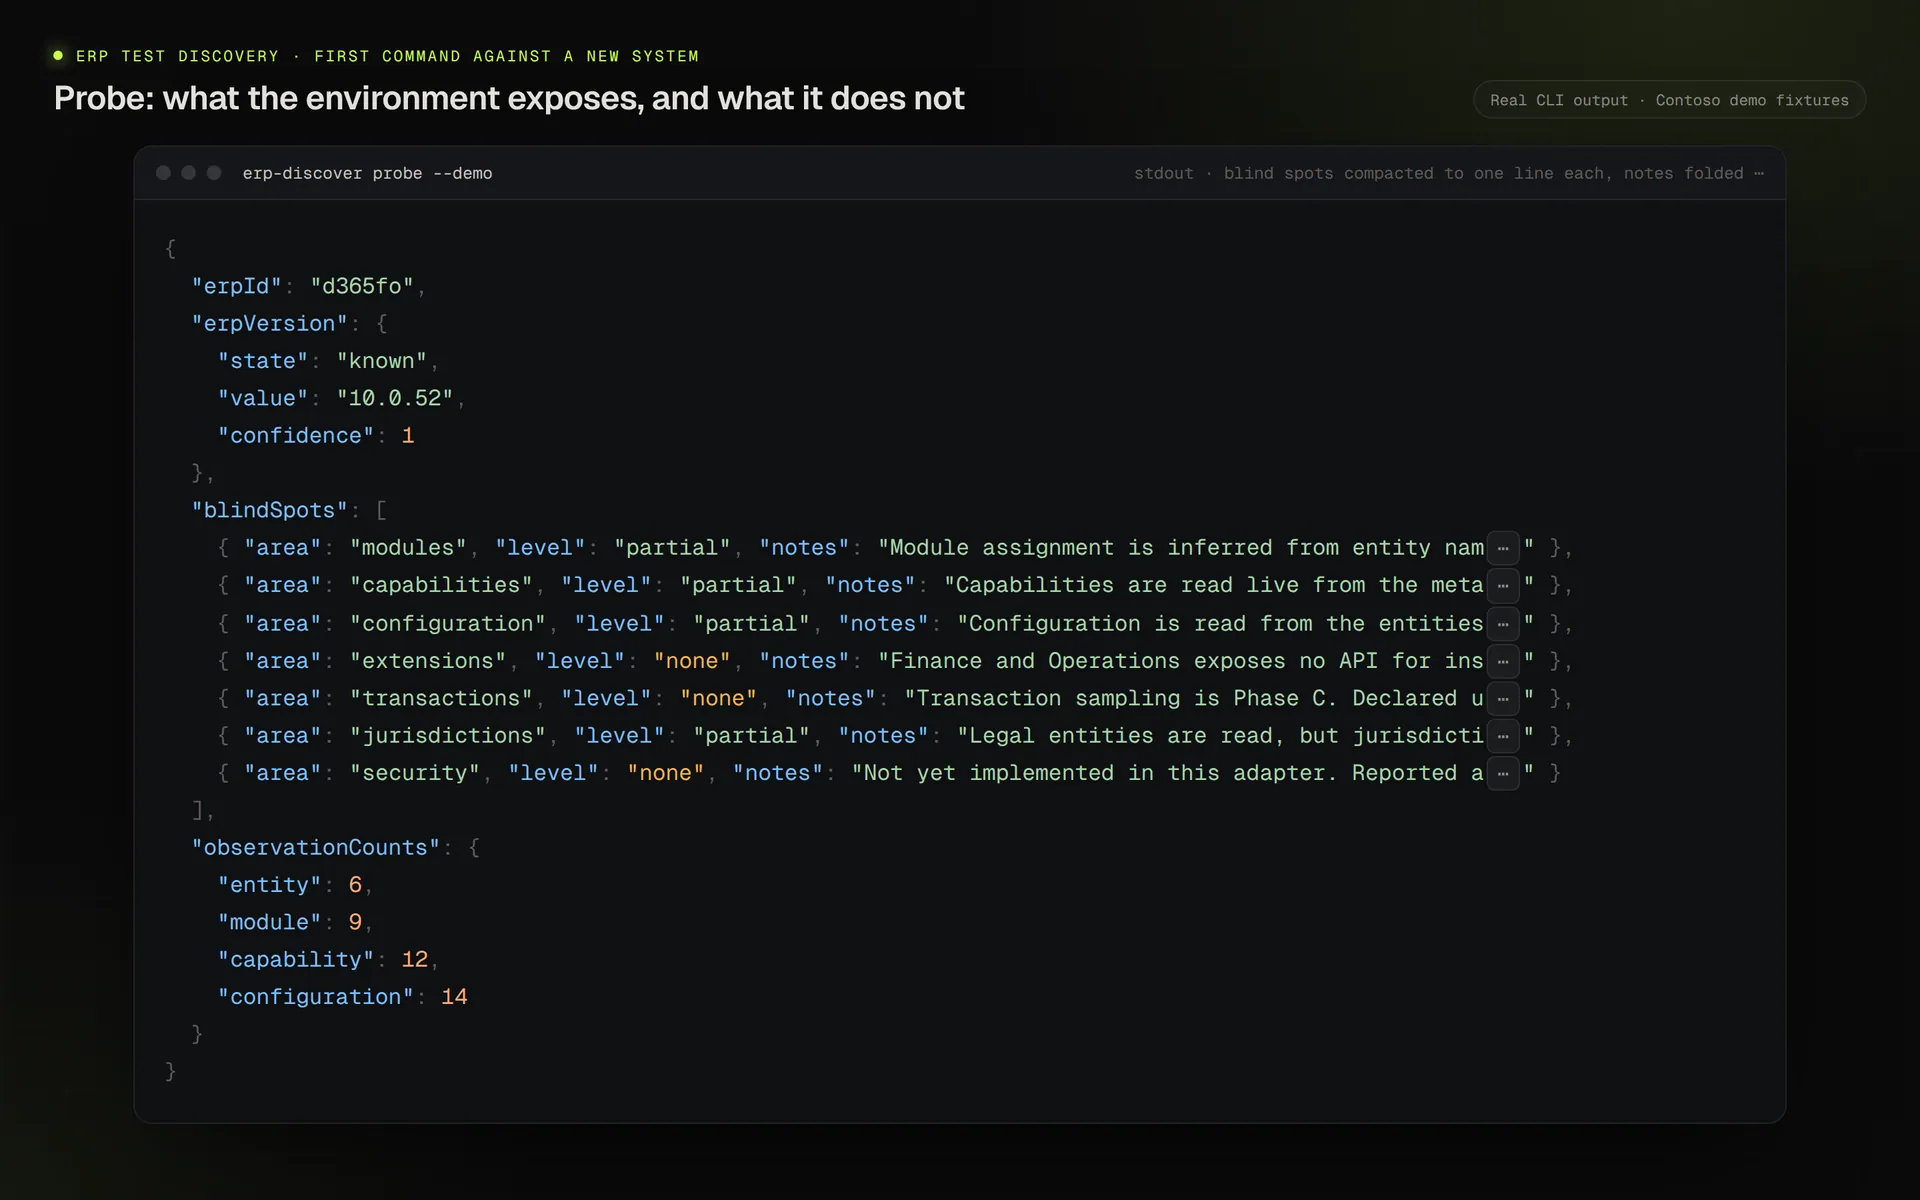Viewport: 1920px width, 1200px height.
Task: Expand folded notes for capabilities blind spot
Action: (x=1502, y=586)
